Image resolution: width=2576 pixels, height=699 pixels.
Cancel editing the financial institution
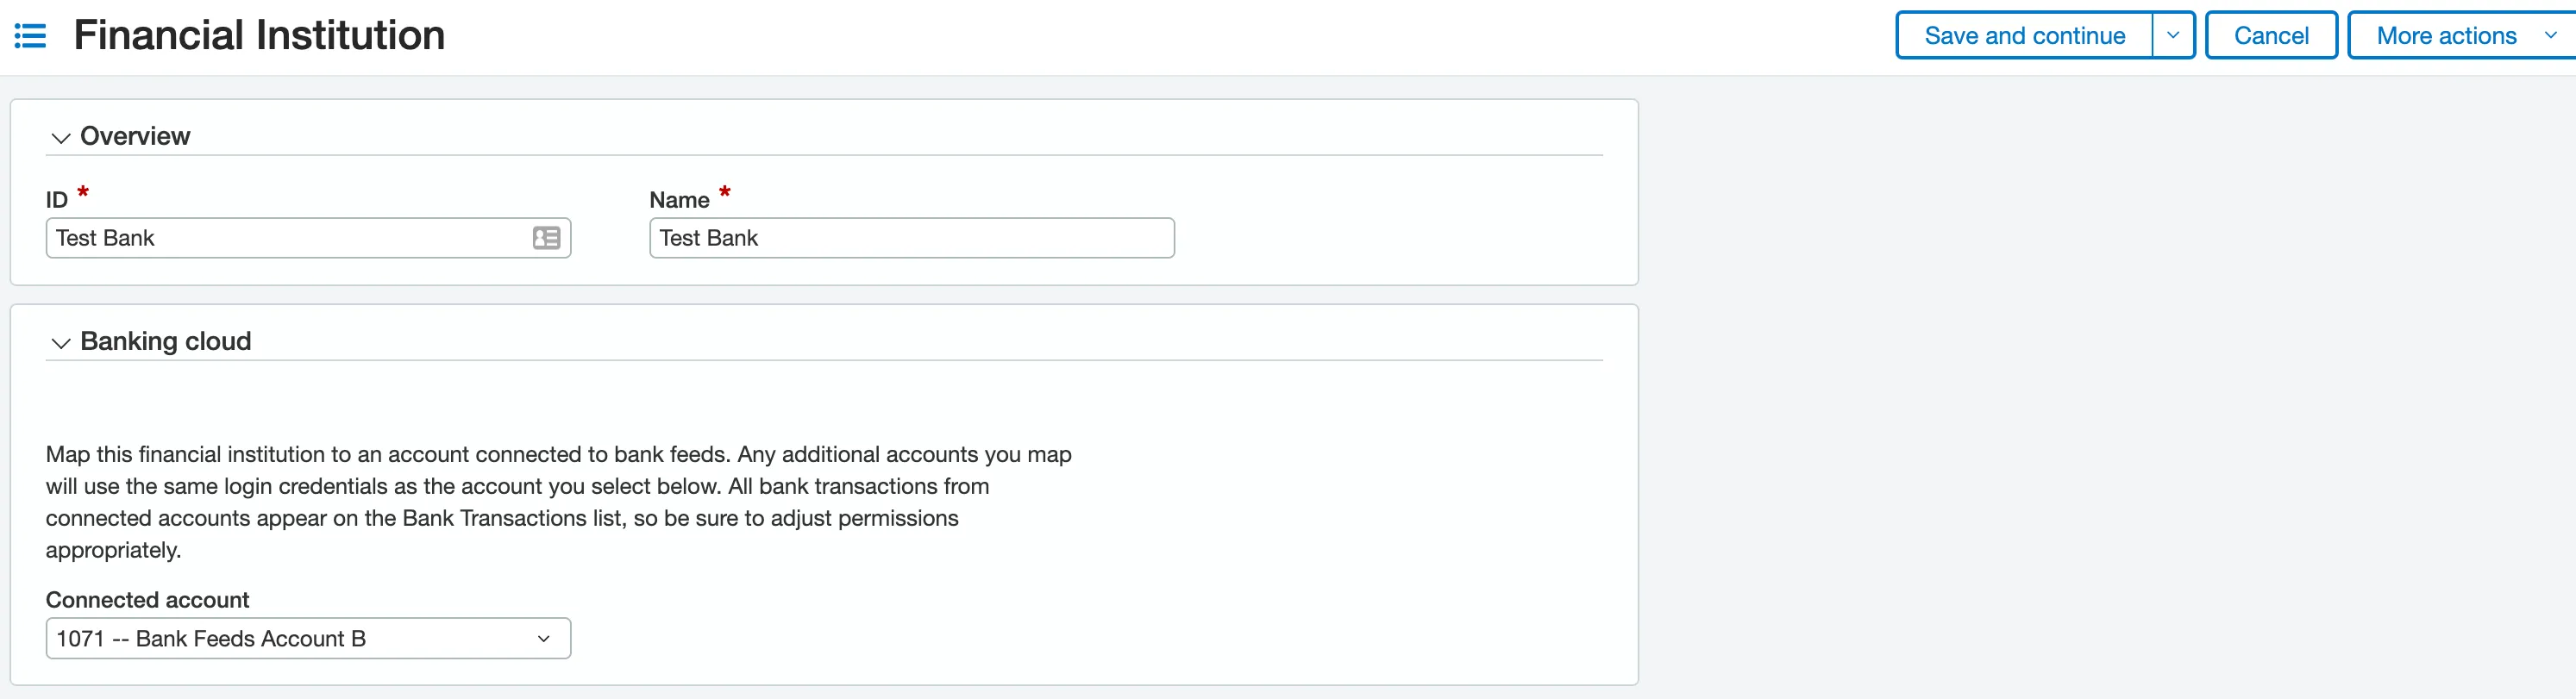pyautogui.click(x=2271, y=35)
